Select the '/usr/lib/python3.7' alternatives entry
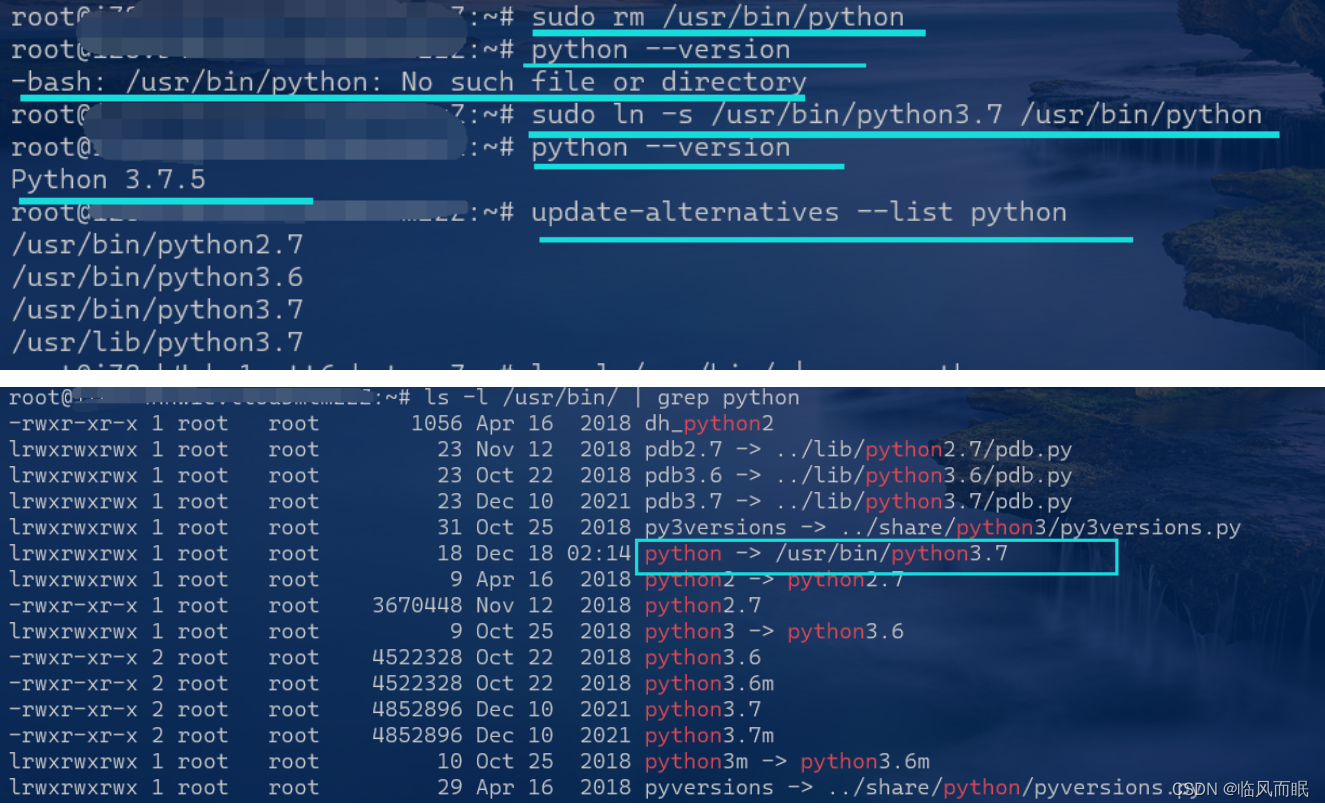 [157, 342]
